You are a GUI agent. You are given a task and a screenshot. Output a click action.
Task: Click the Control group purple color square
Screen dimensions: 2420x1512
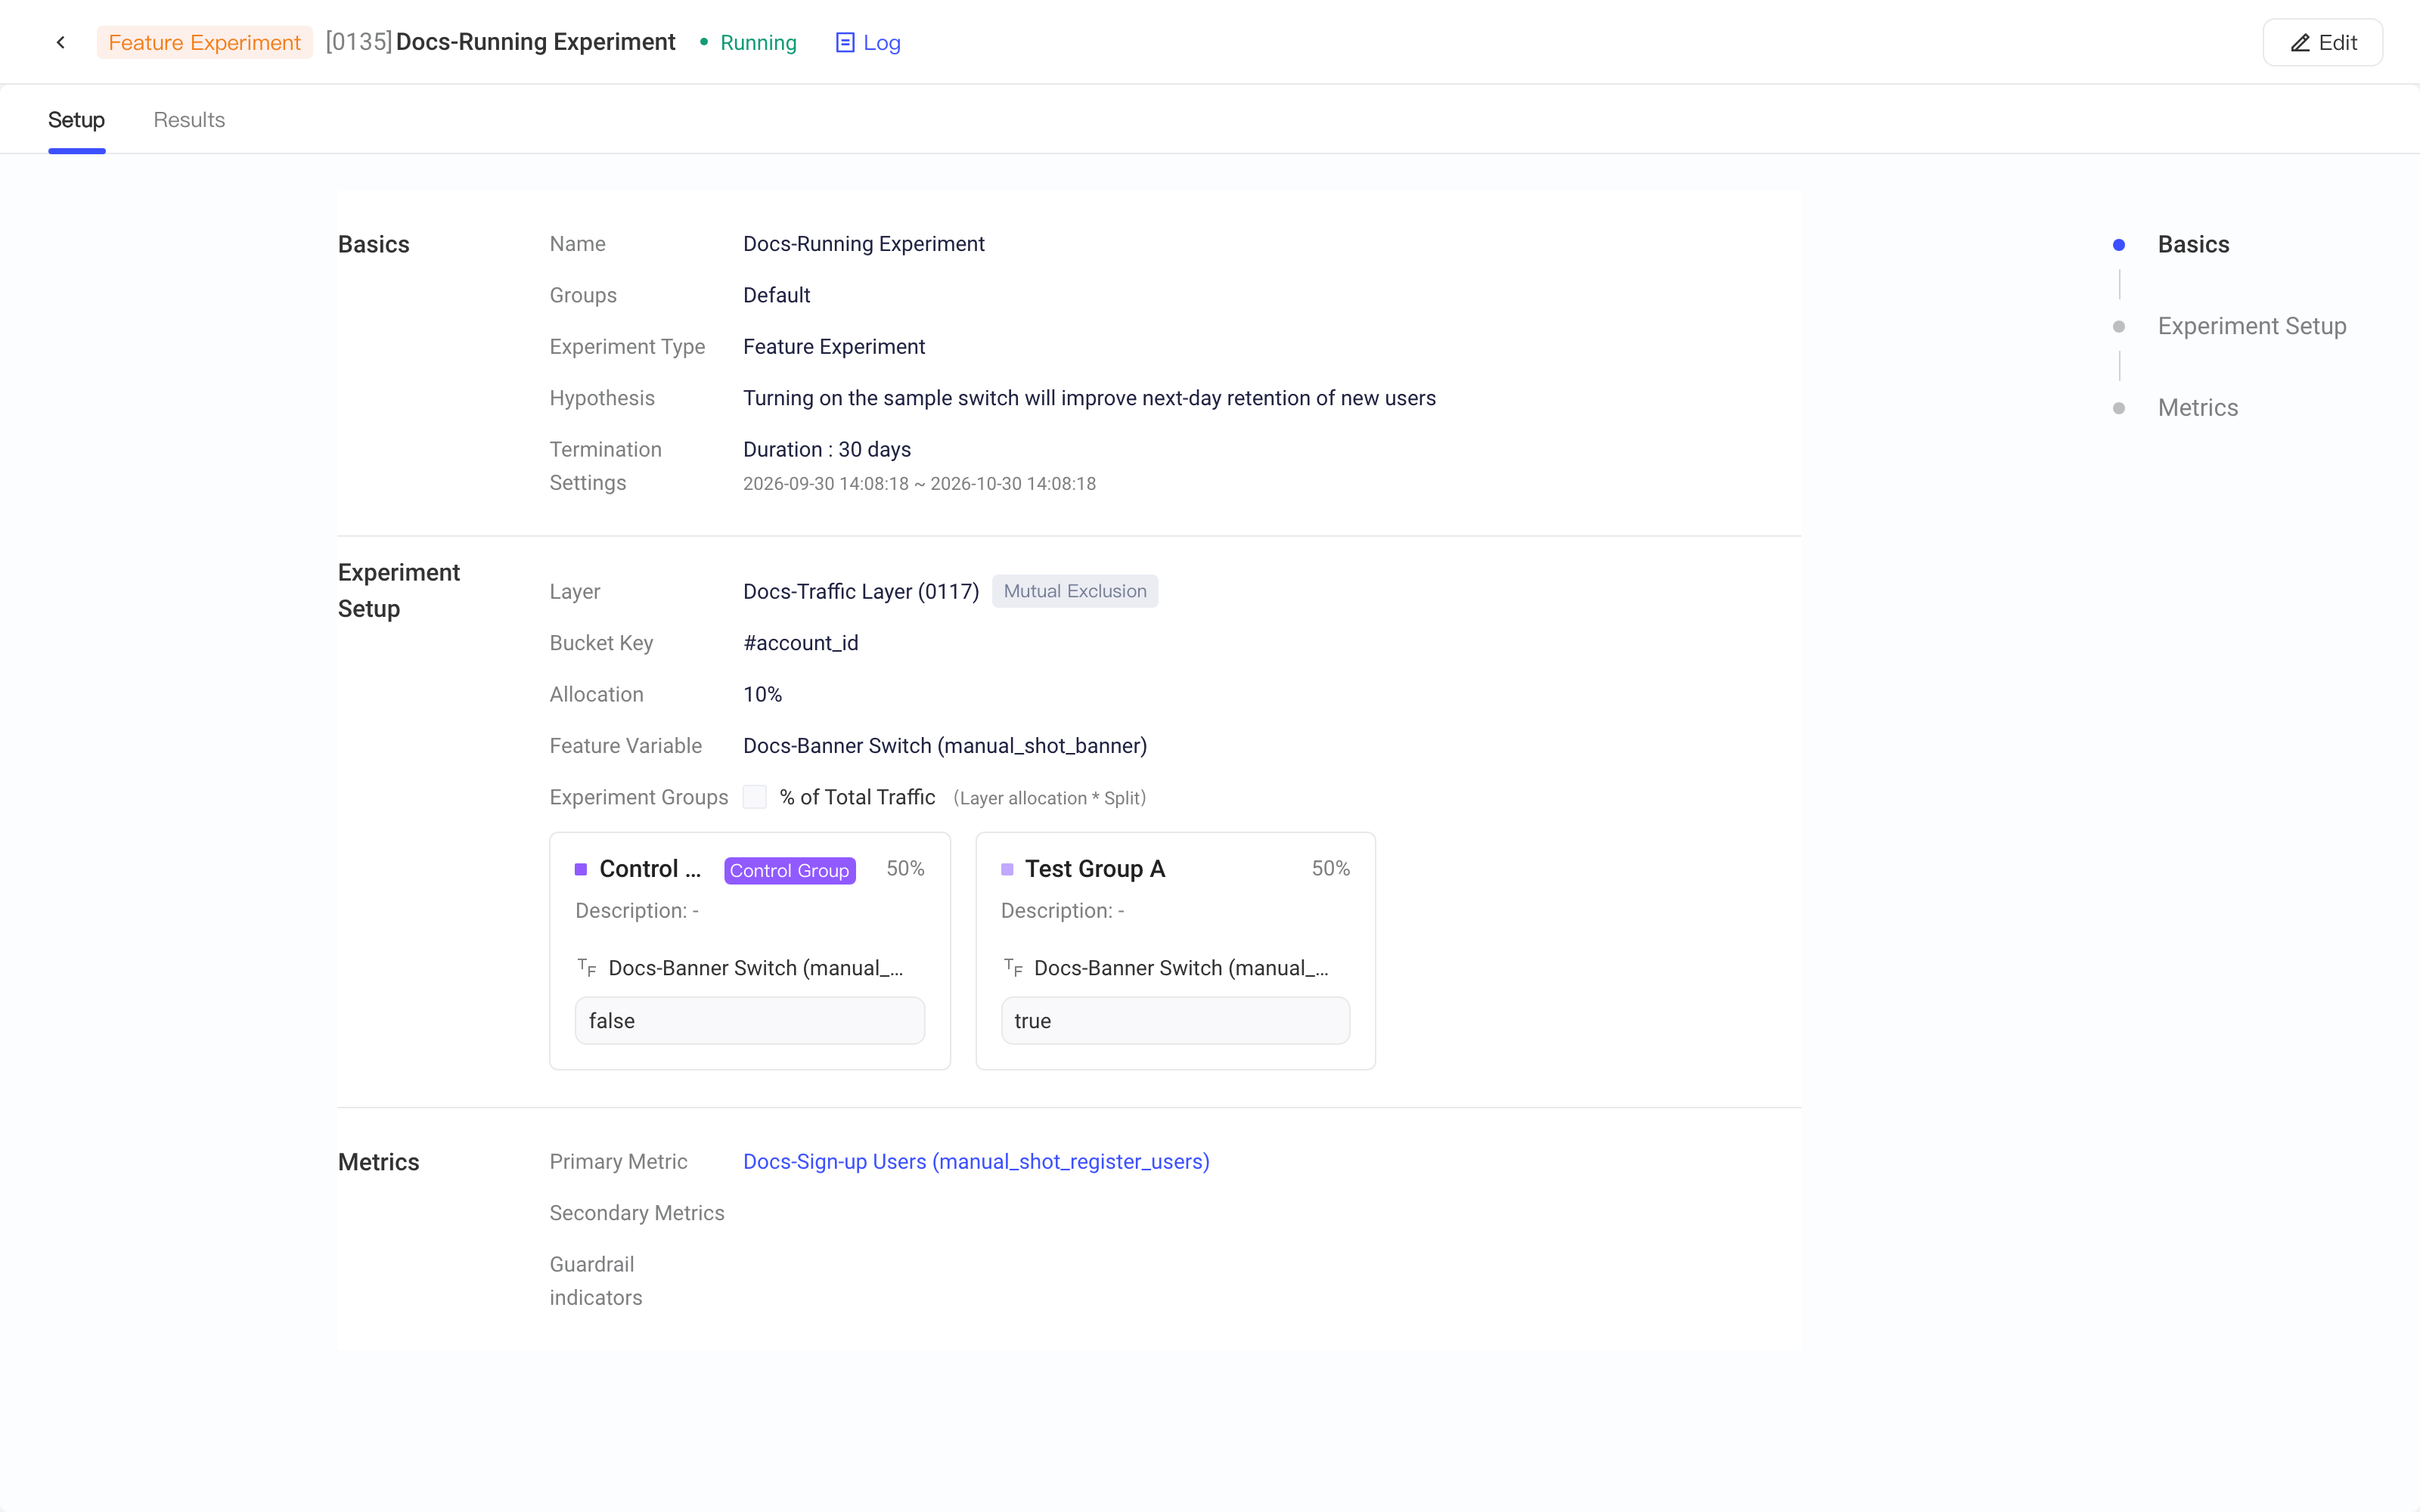(581, 869)
